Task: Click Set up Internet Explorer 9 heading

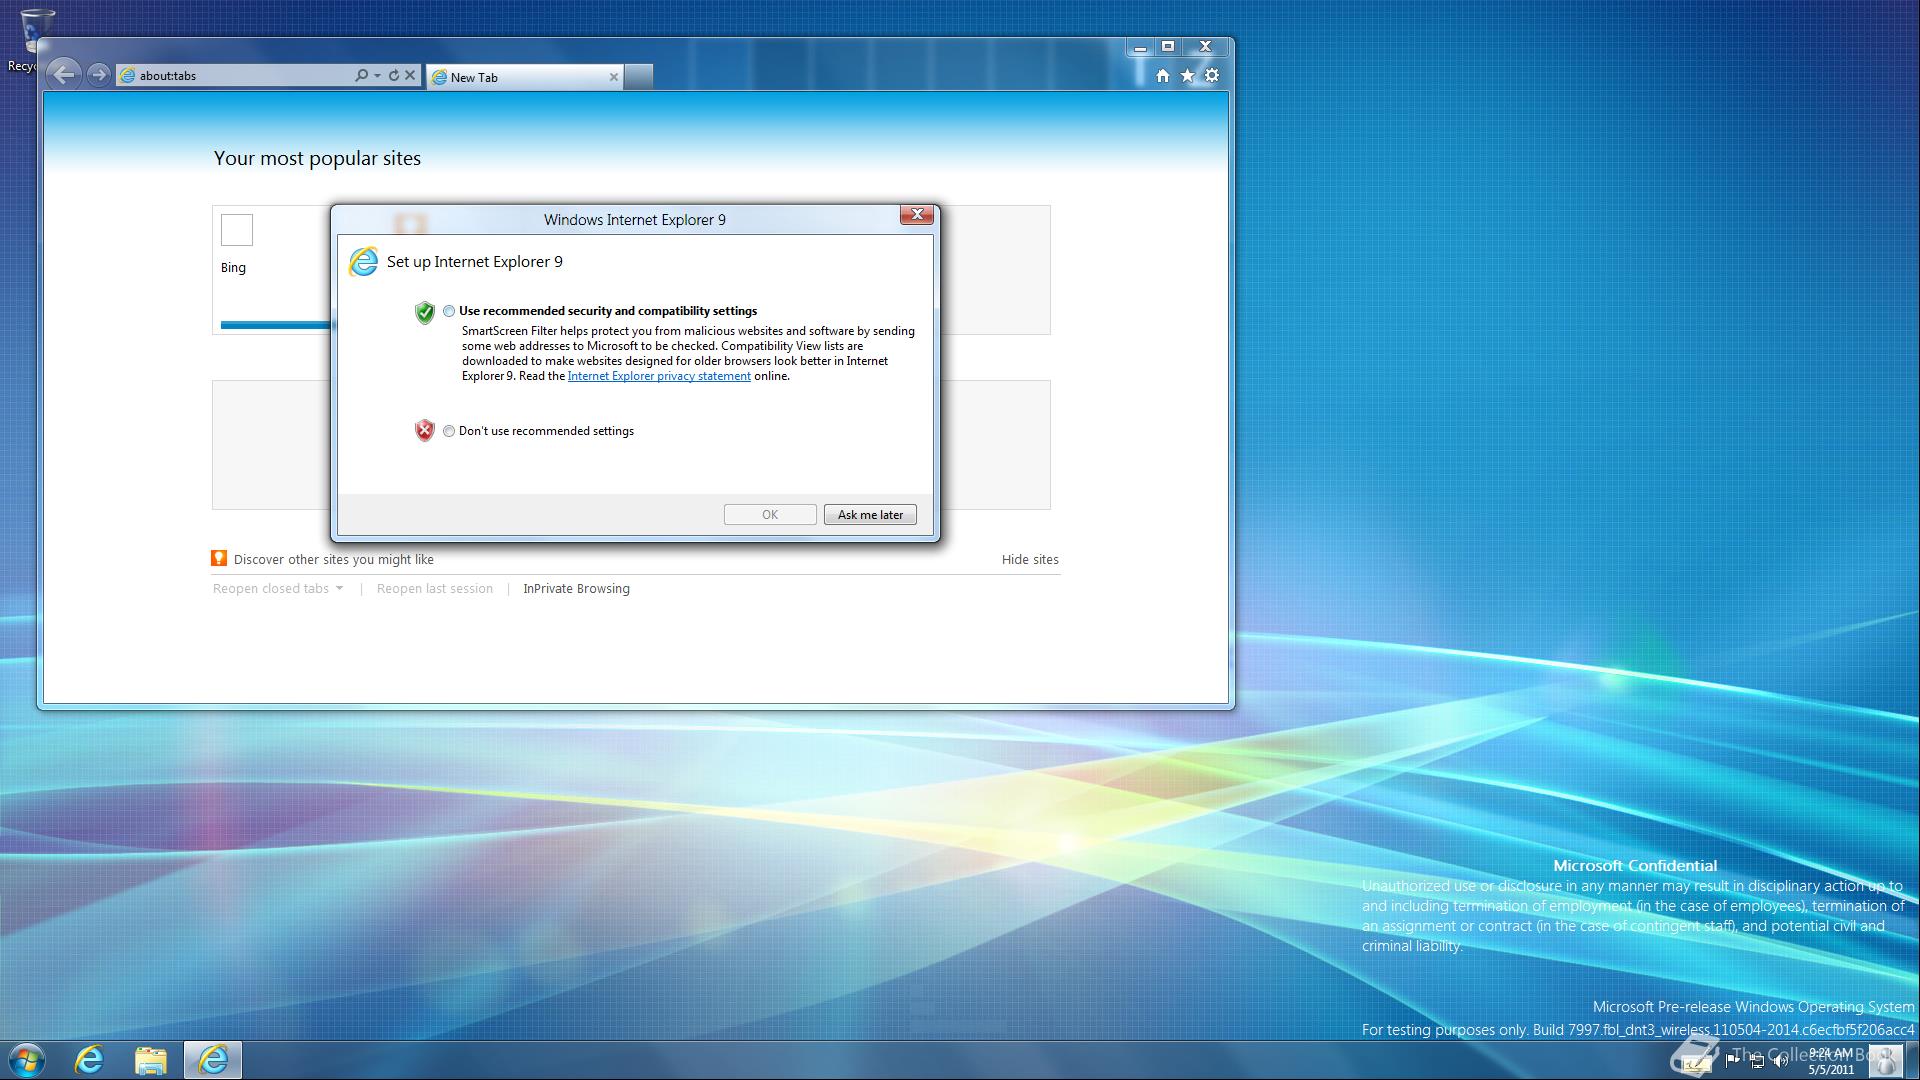Action: click(x=475, y=262)
